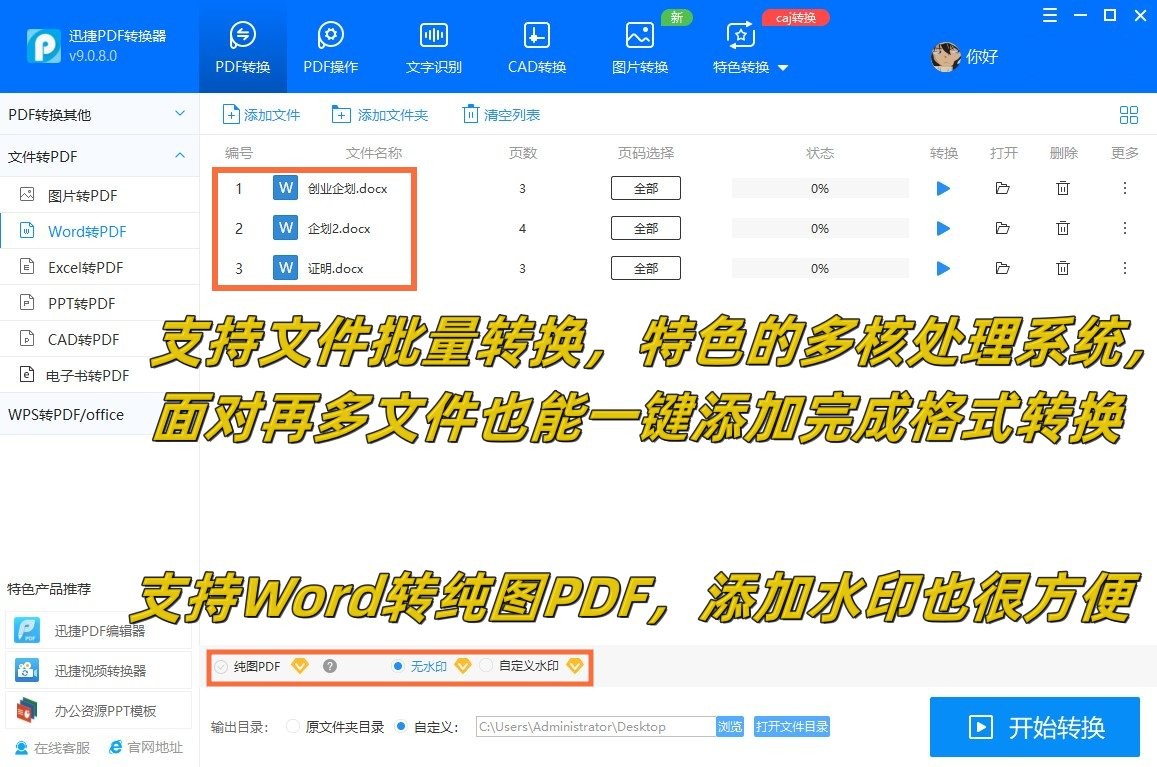The width and height of the screenshot is (1157, 767).
Task: Open page selection 全部 for 企划2.docx
Action: pyautogui.click(x=646, y=228)
